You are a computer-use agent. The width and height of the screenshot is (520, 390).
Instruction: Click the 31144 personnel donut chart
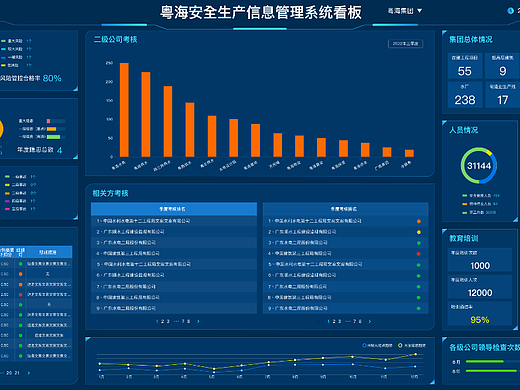coord(479,166)
